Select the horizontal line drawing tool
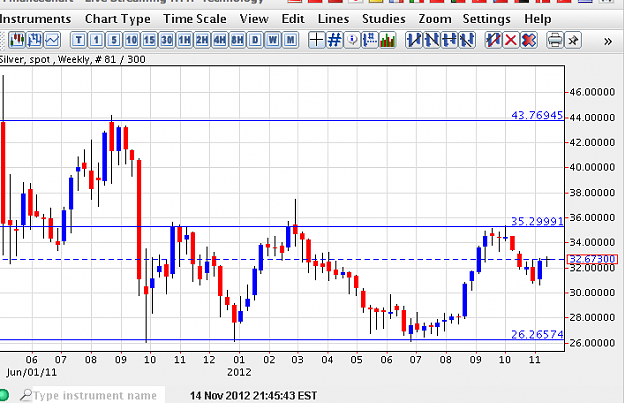625x403 pixels. 449,40
